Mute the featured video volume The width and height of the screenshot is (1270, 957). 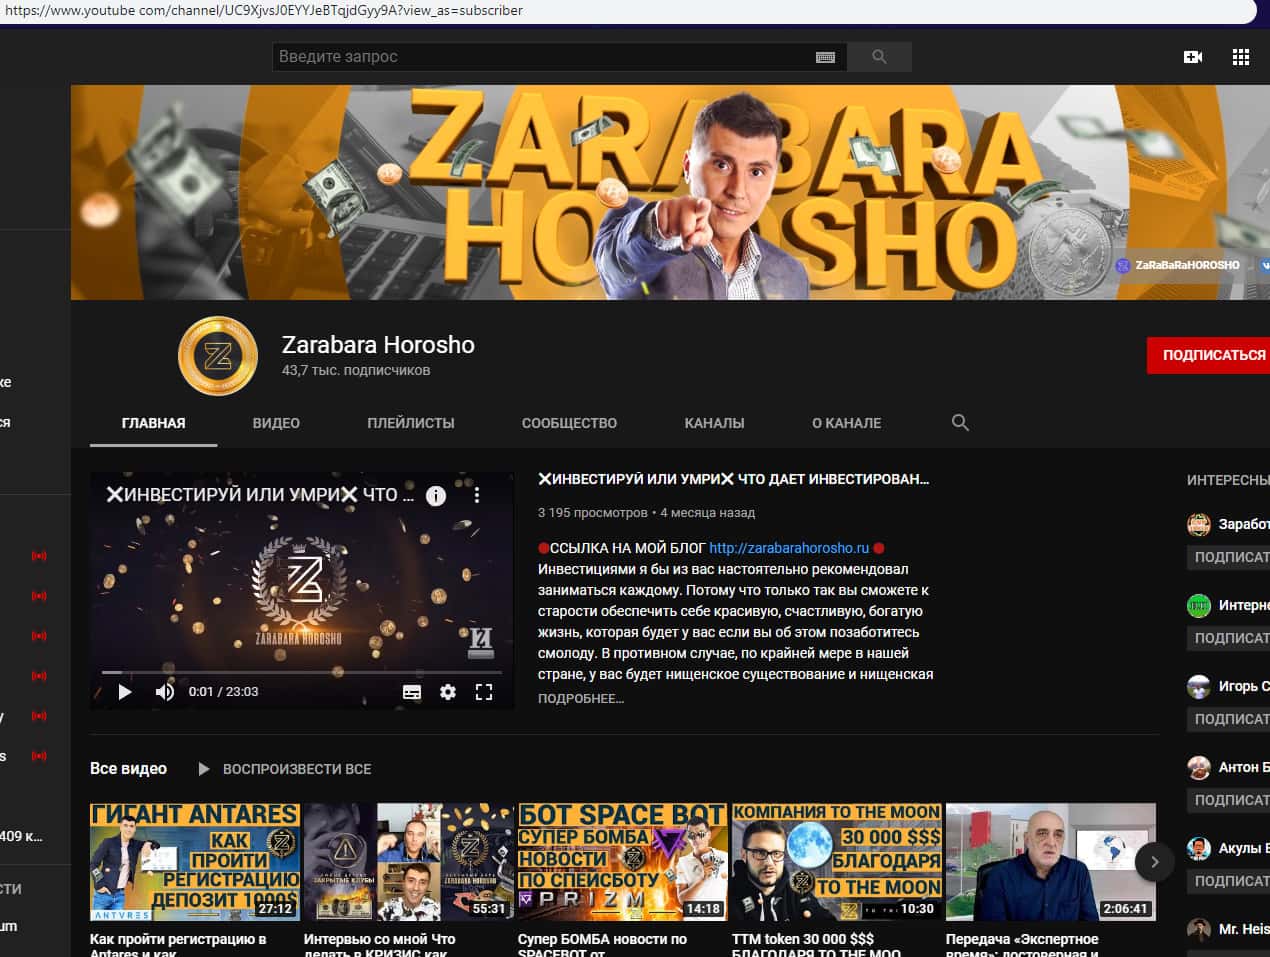point(165,692)
